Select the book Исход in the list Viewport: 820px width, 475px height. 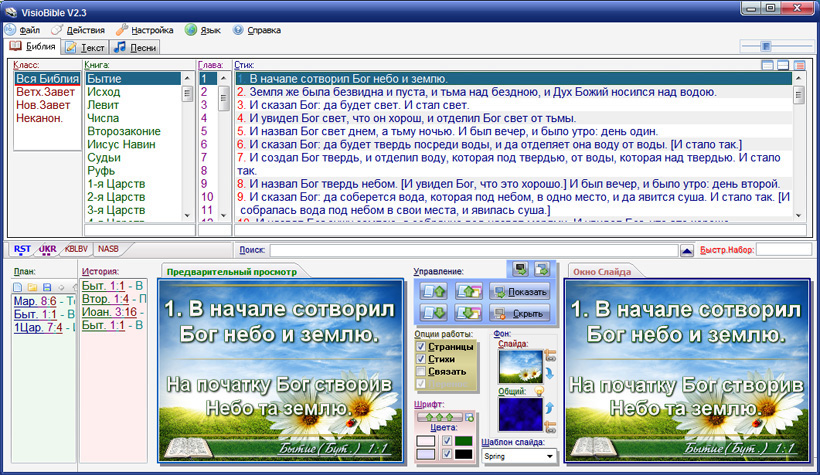pos(104,92)
